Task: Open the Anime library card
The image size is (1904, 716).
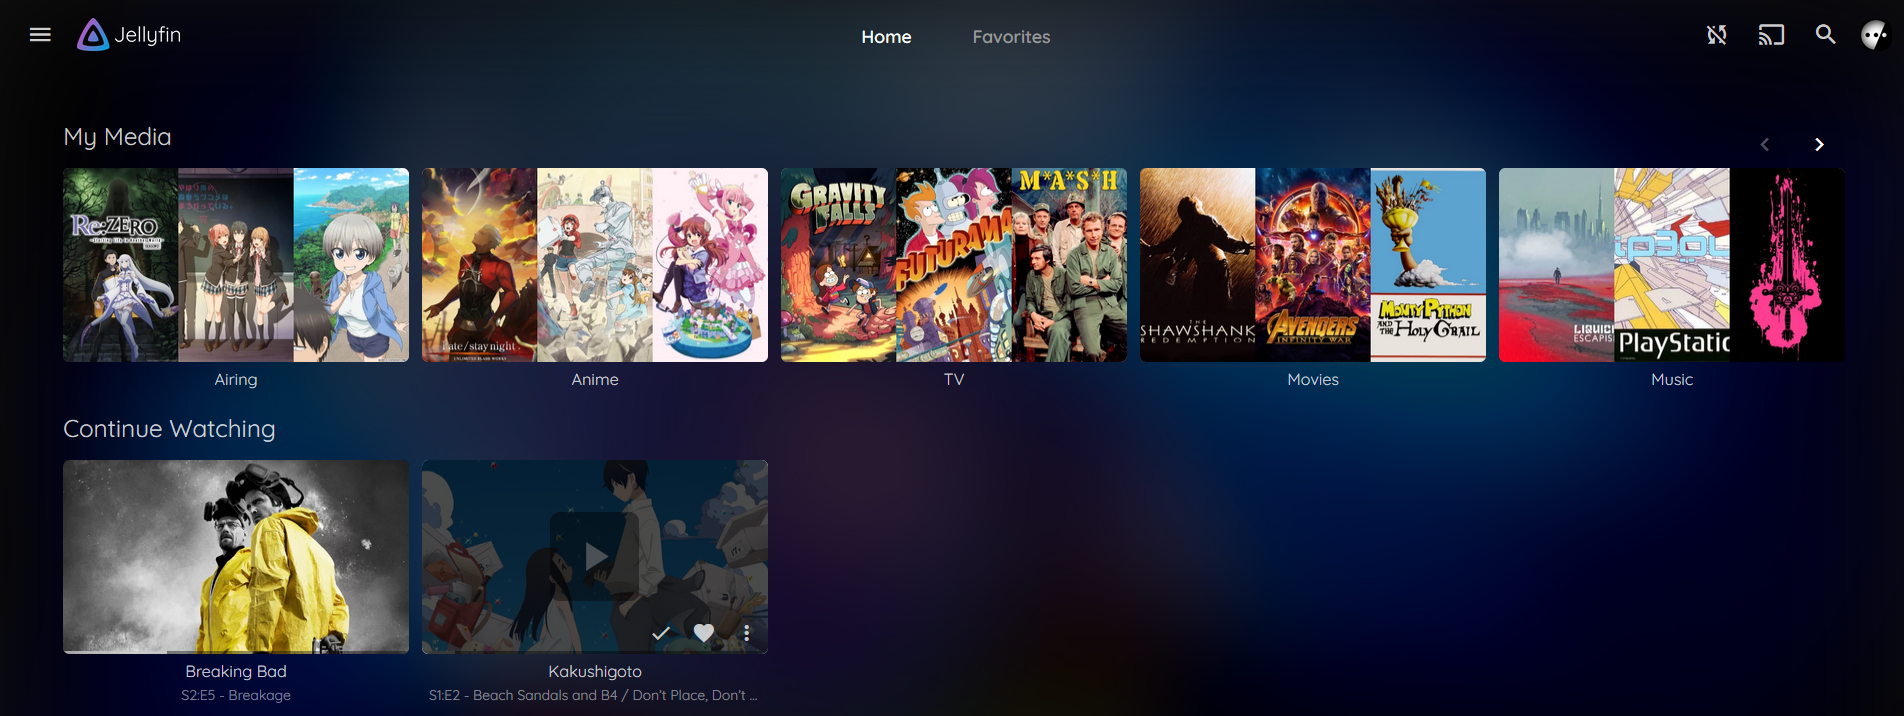Action: pos(595,265)
